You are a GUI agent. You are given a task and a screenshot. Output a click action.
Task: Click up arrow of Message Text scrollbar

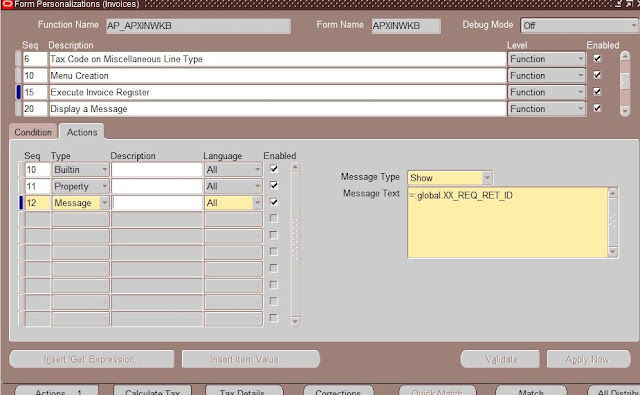pos(613,193)
